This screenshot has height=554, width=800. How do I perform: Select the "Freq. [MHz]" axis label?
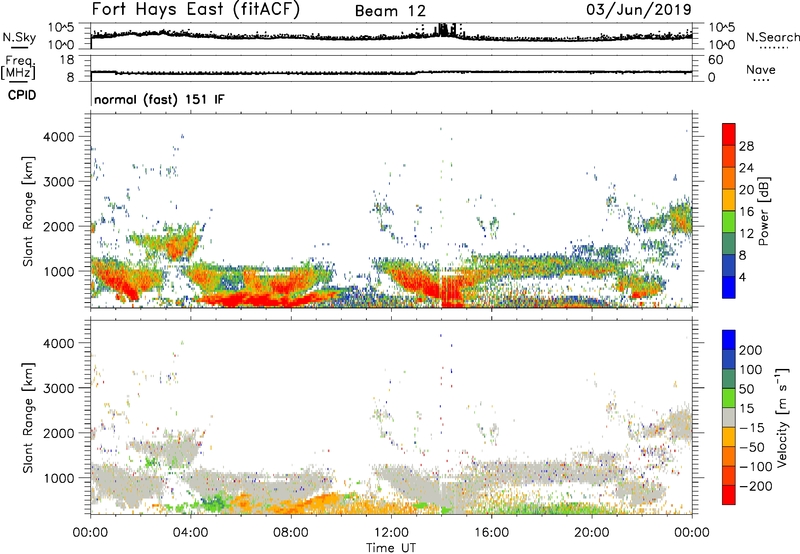18,67
